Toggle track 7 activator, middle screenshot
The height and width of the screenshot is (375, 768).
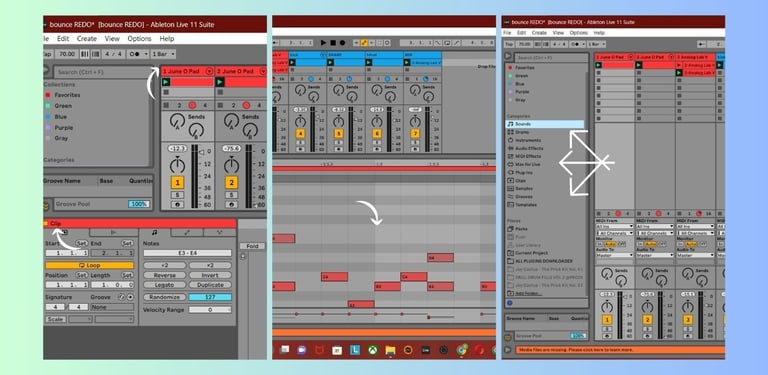coord(415,134)
